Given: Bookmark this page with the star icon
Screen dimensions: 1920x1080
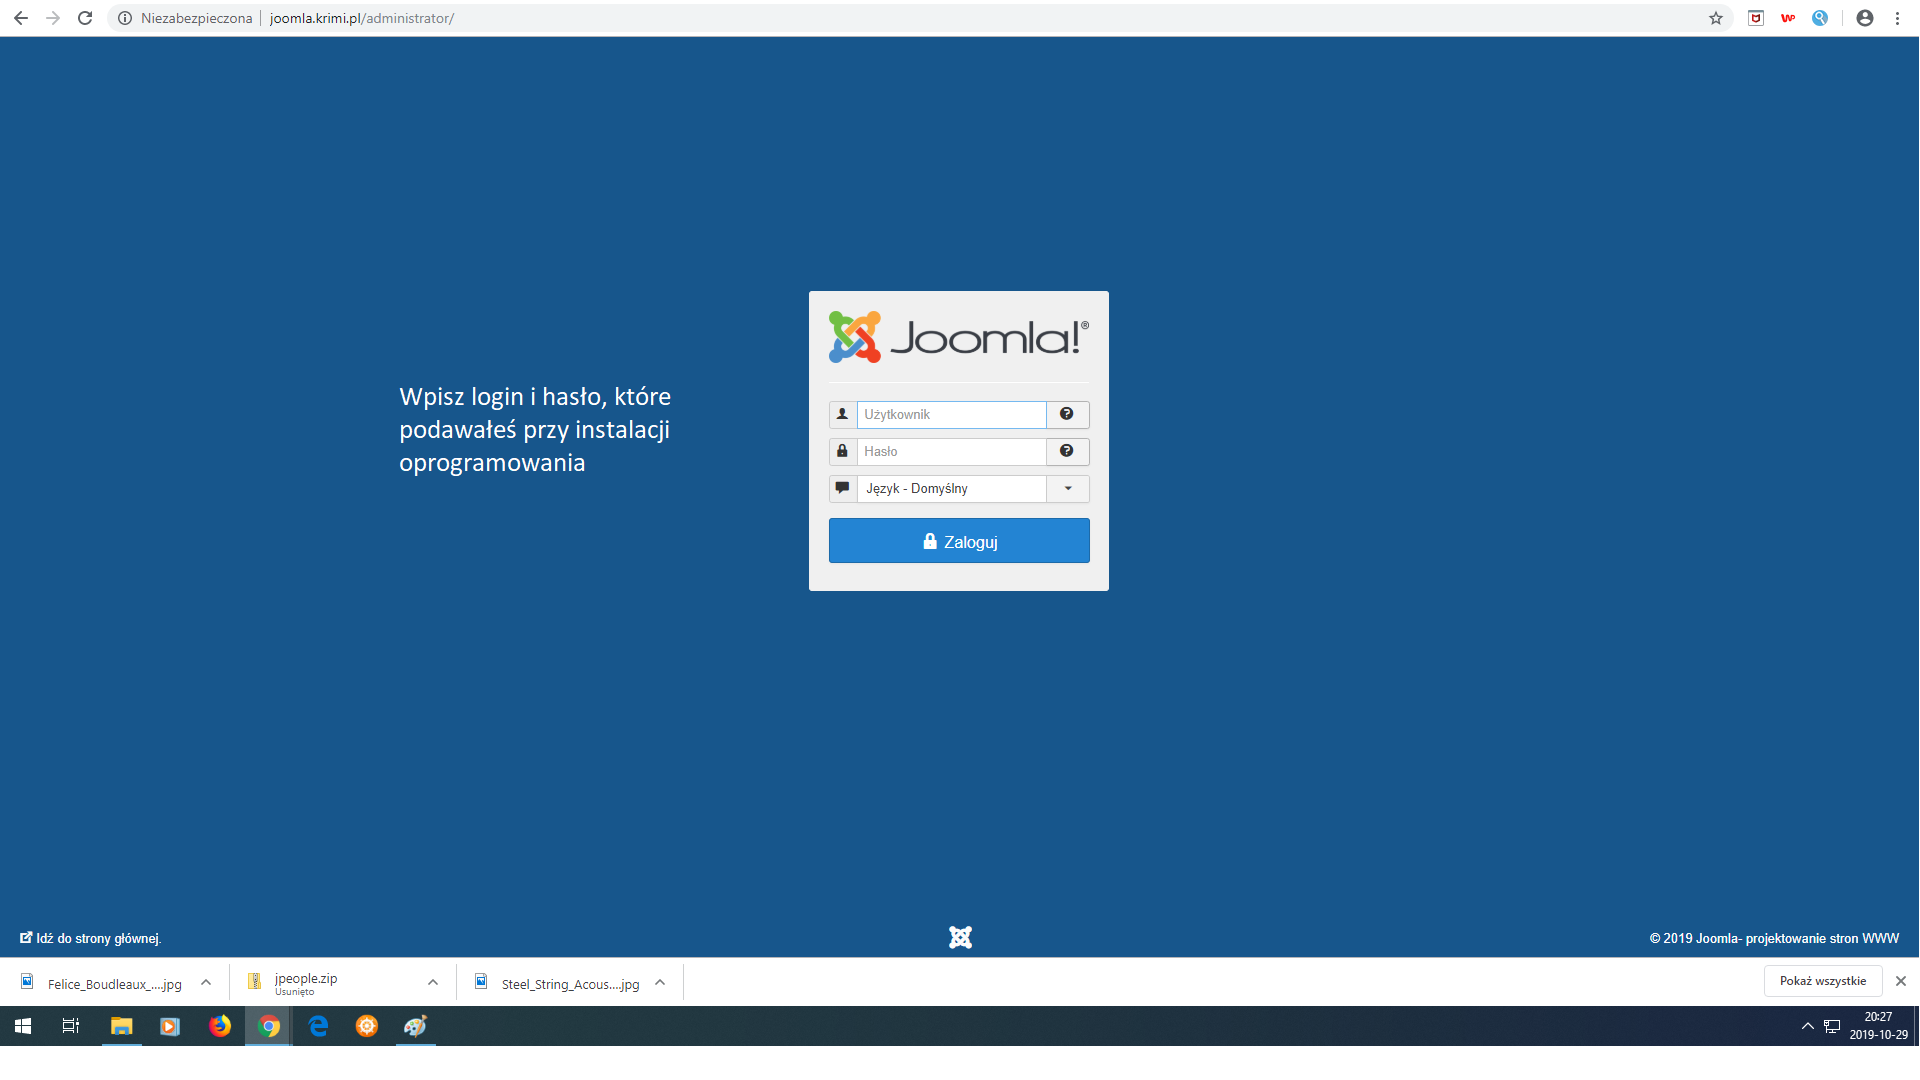Looking at the screenshot, I should (x=1716, y=18).
